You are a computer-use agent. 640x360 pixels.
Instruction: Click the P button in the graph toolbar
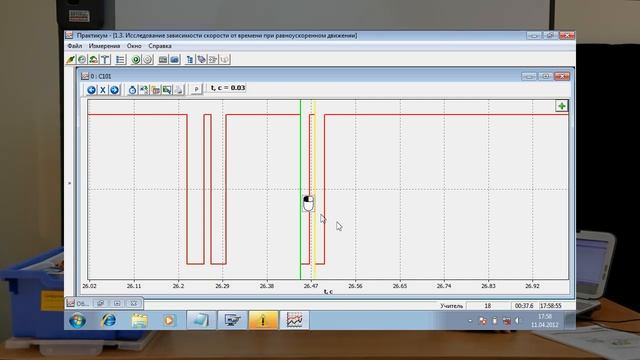196,89
